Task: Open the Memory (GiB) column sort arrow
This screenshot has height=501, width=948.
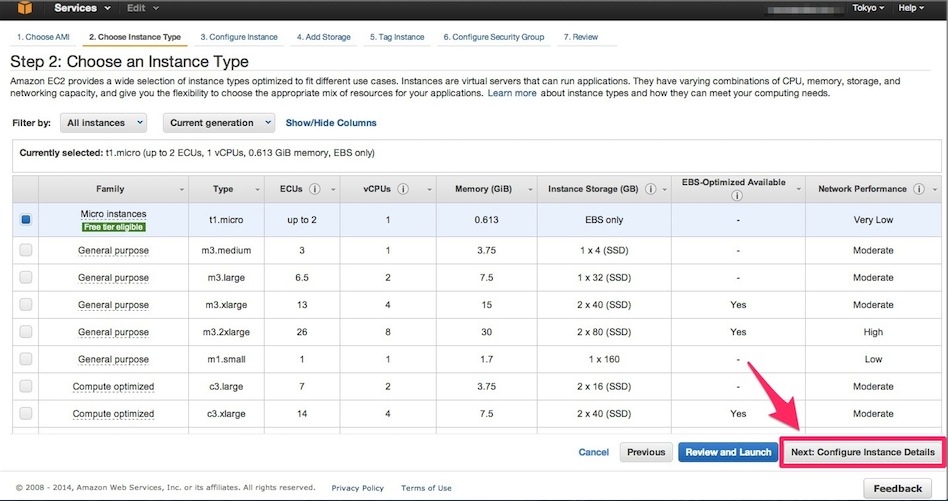Action: click(522, 189)
